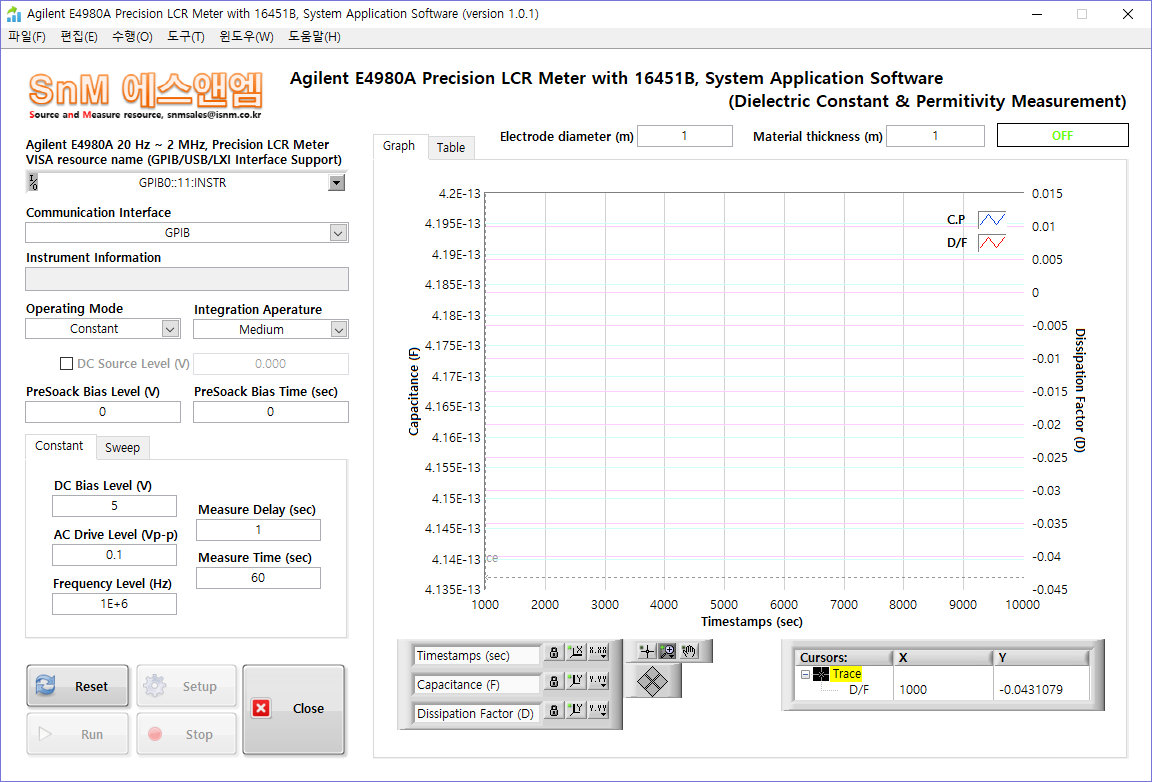Switch to the Table tab
This screenshot has width=1152, height=782.
tap(451, 148)
